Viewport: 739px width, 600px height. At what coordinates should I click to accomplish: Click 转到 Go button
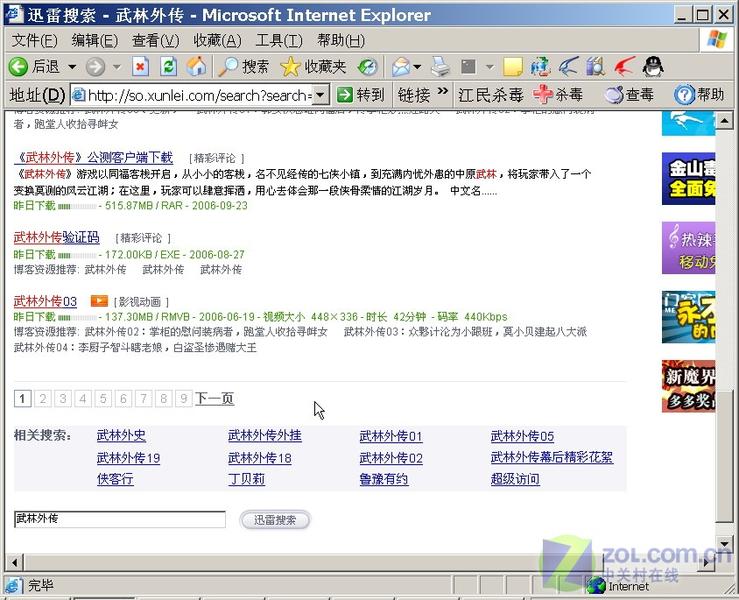(x=361, y=95)
